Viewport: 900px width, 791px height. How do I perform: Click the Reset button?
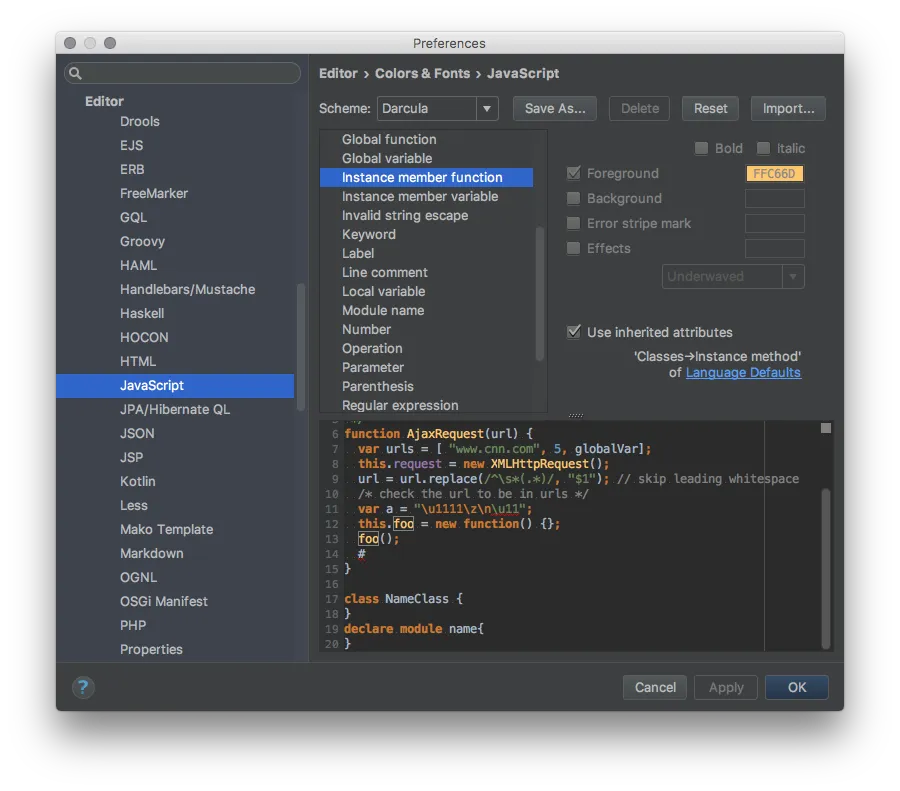pyautogui.click(x=710, y=108)
